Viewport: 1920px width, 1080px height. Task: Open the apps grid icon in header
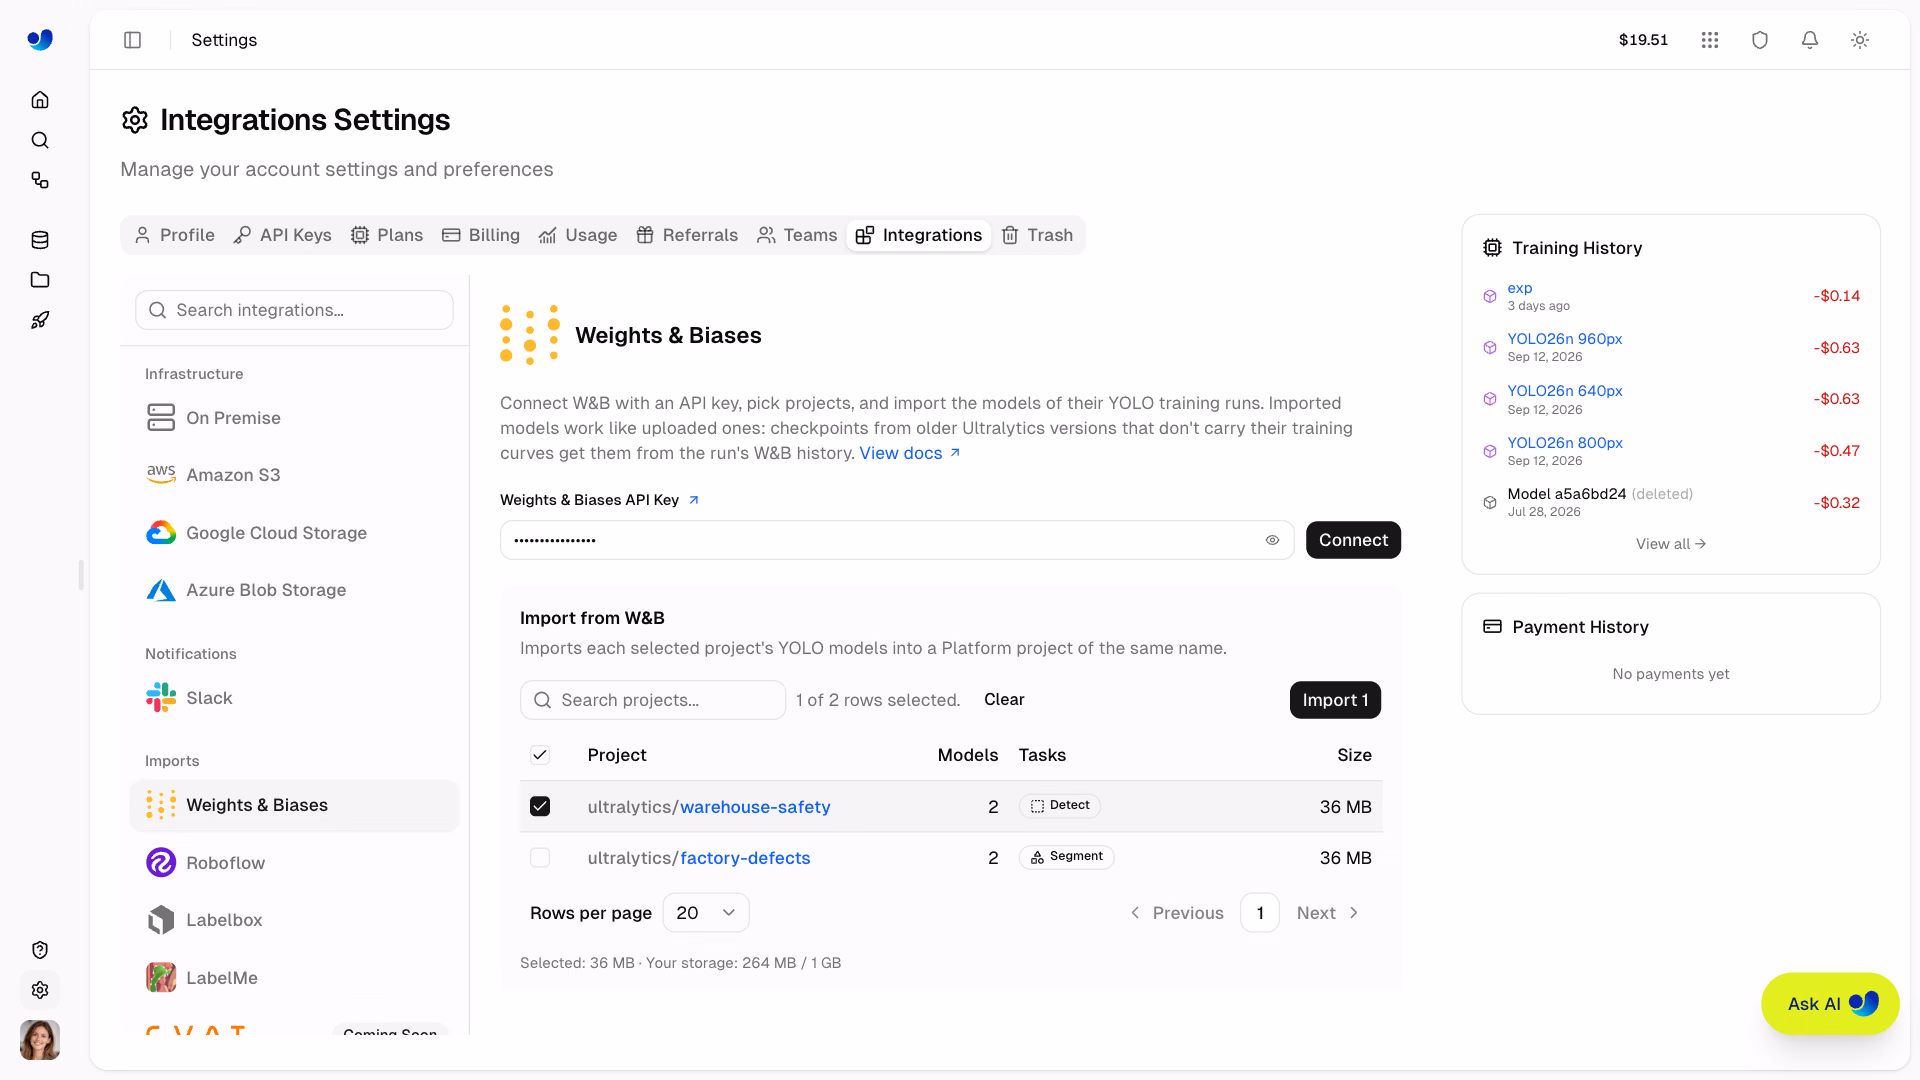pos(1710,40)
